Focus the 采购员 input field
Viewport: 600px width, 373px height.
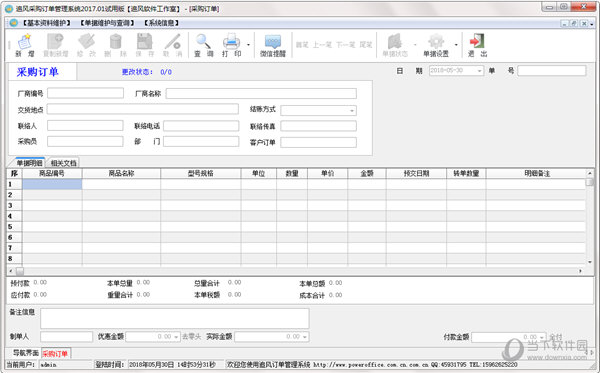(85, 142)
